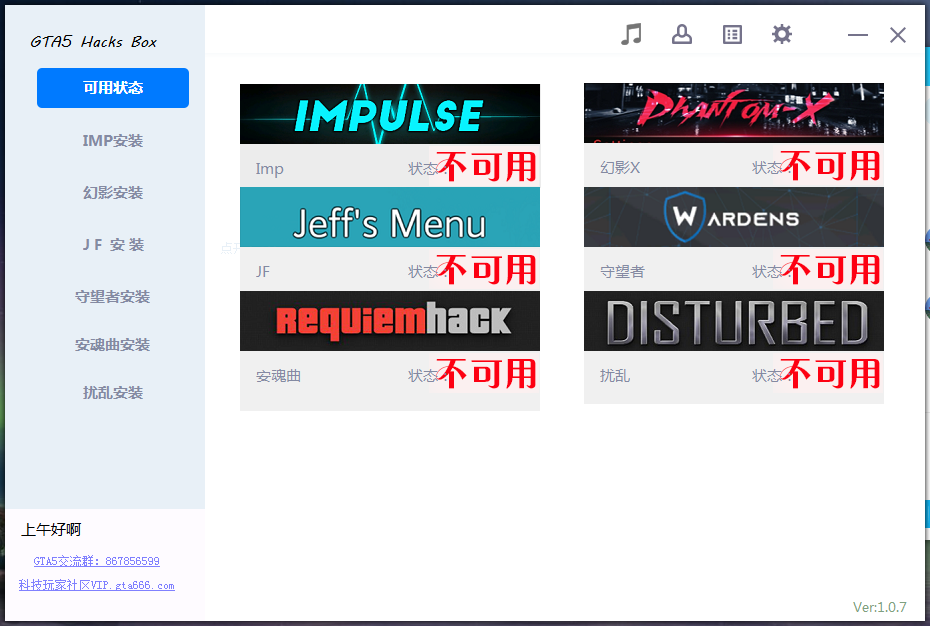Click the Impulse banner image
Screen dimensions: 930x626
[390, 114]
